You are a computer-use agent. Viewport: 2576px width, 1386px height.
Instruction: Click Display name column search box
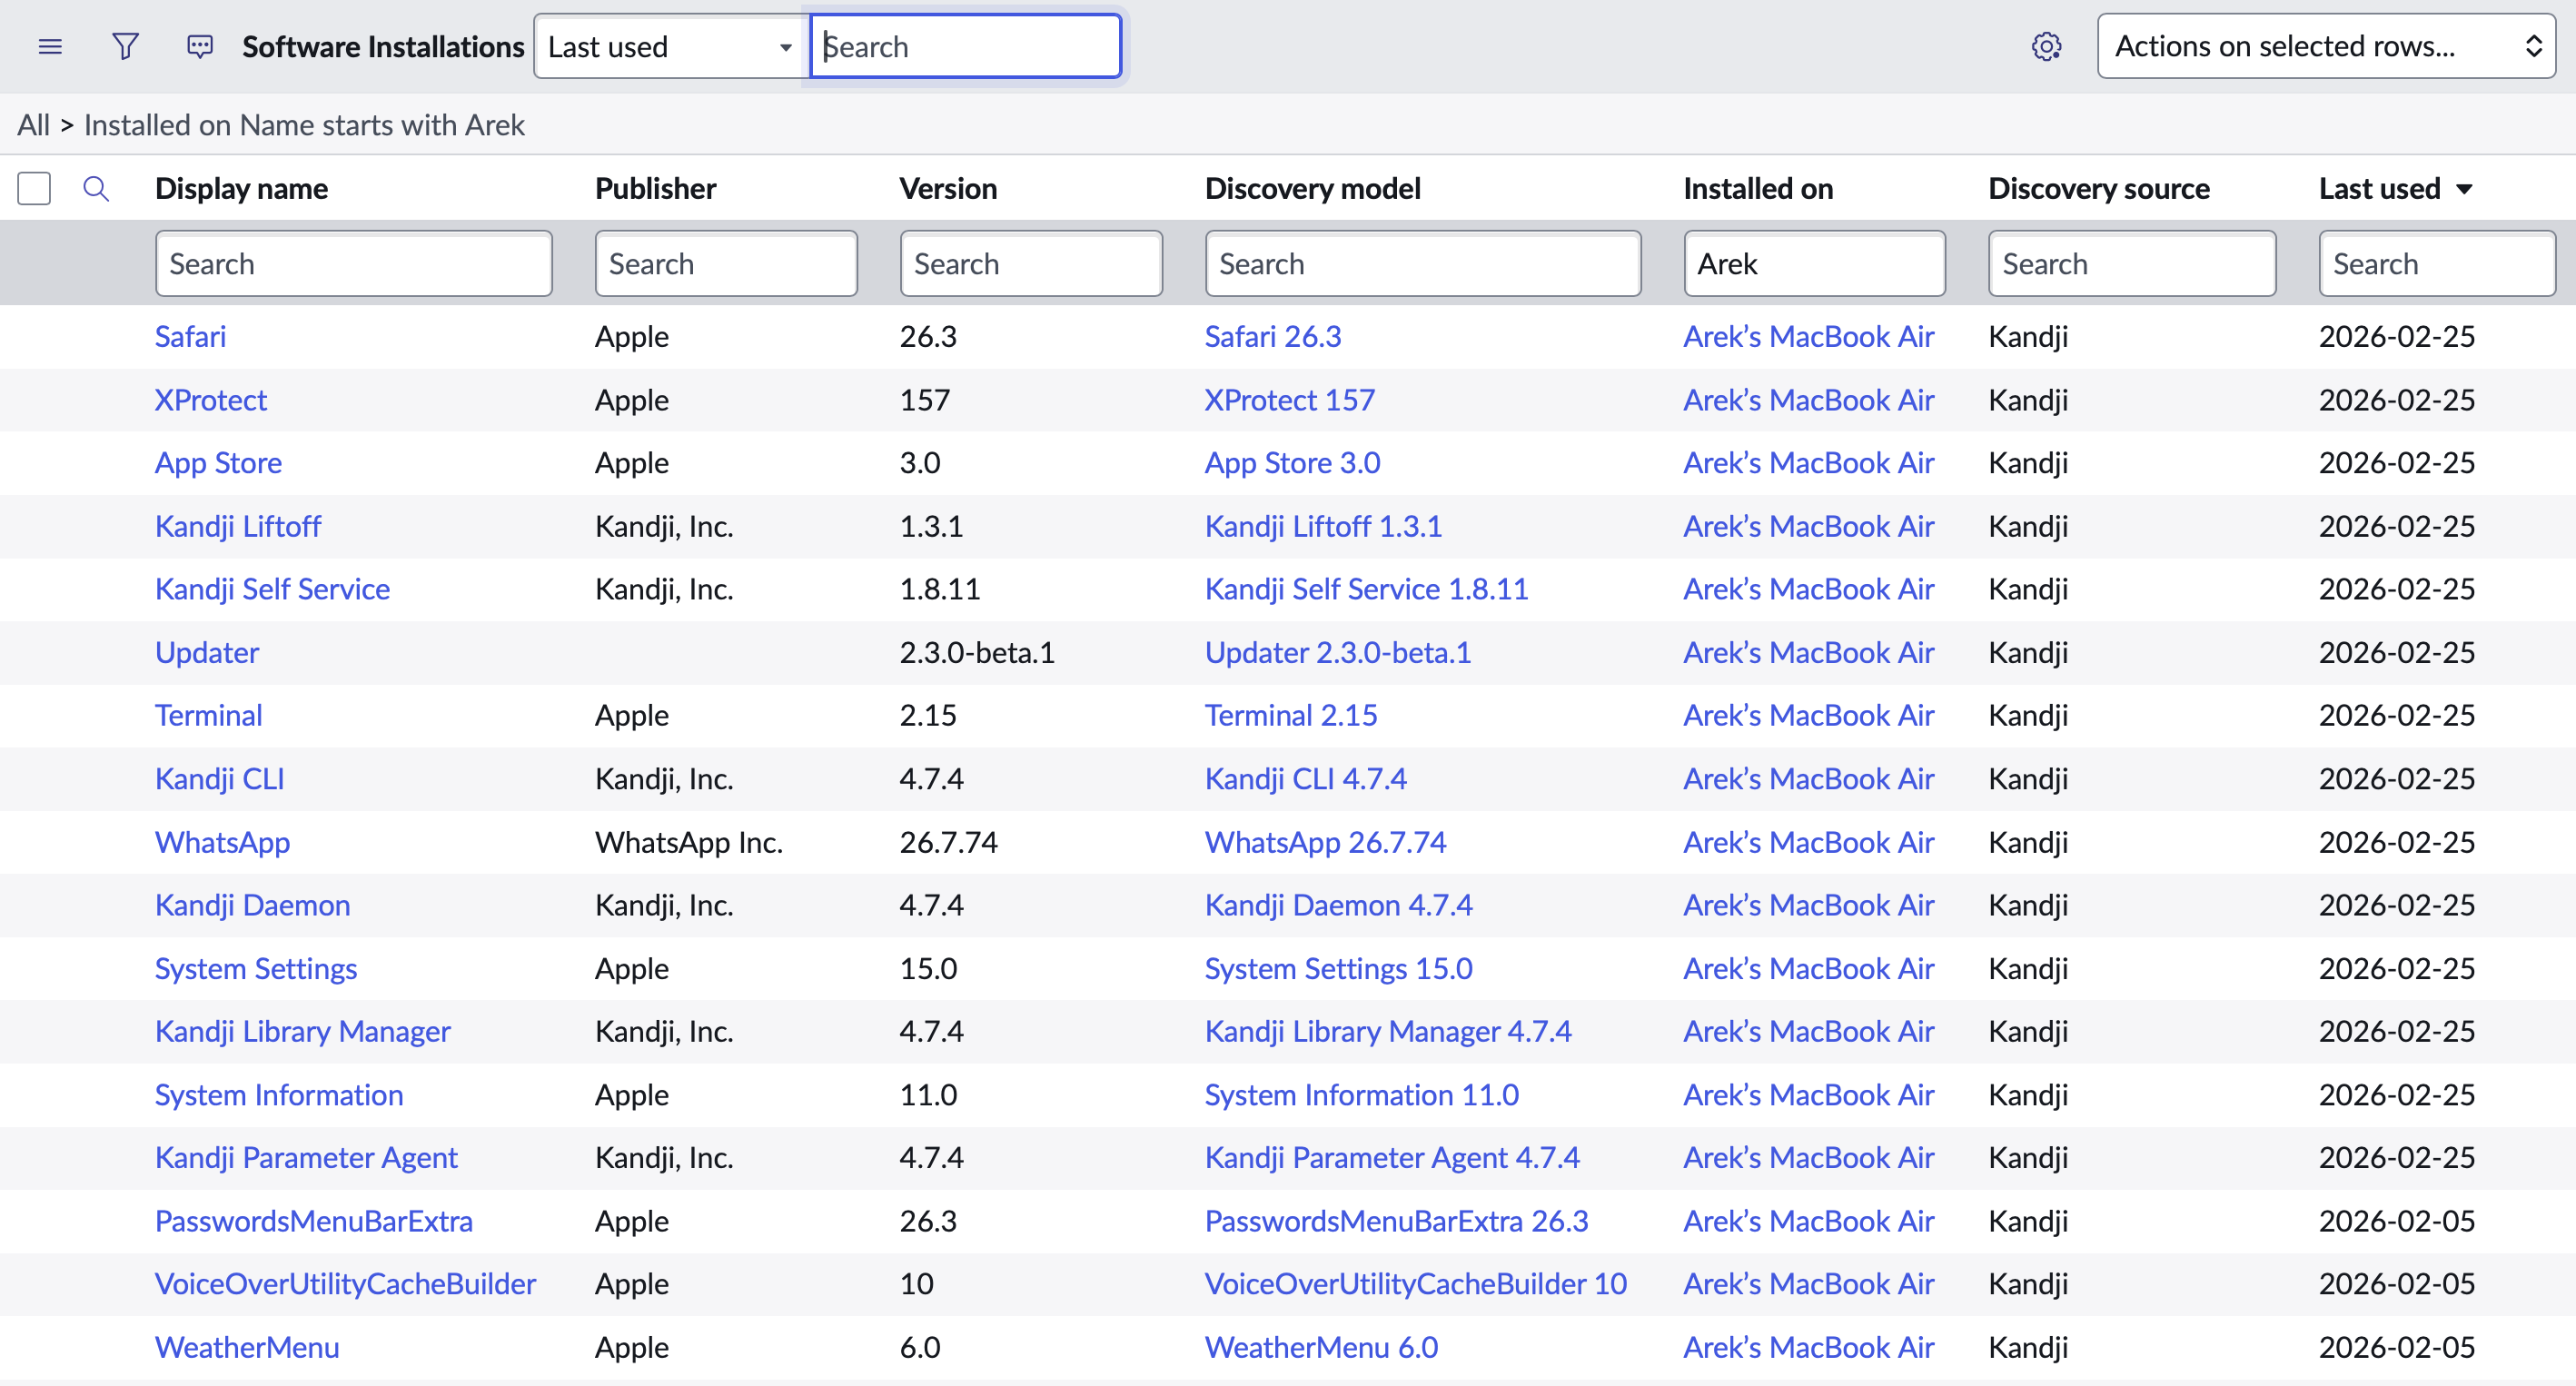(x=354, y=264)
